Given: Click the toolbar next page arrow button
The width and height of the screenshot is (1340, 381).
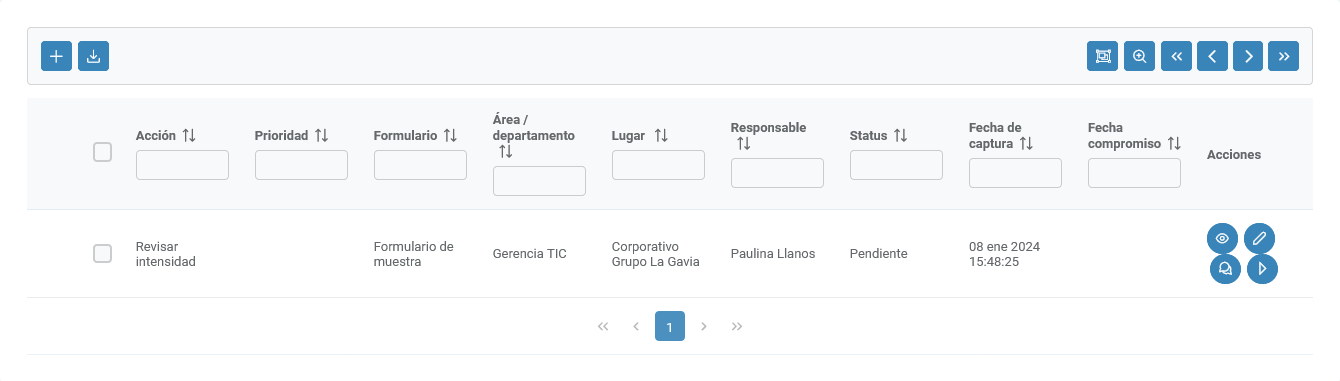Looking at the screenshot, I should pyautogui.click(x=1248, y=56).
